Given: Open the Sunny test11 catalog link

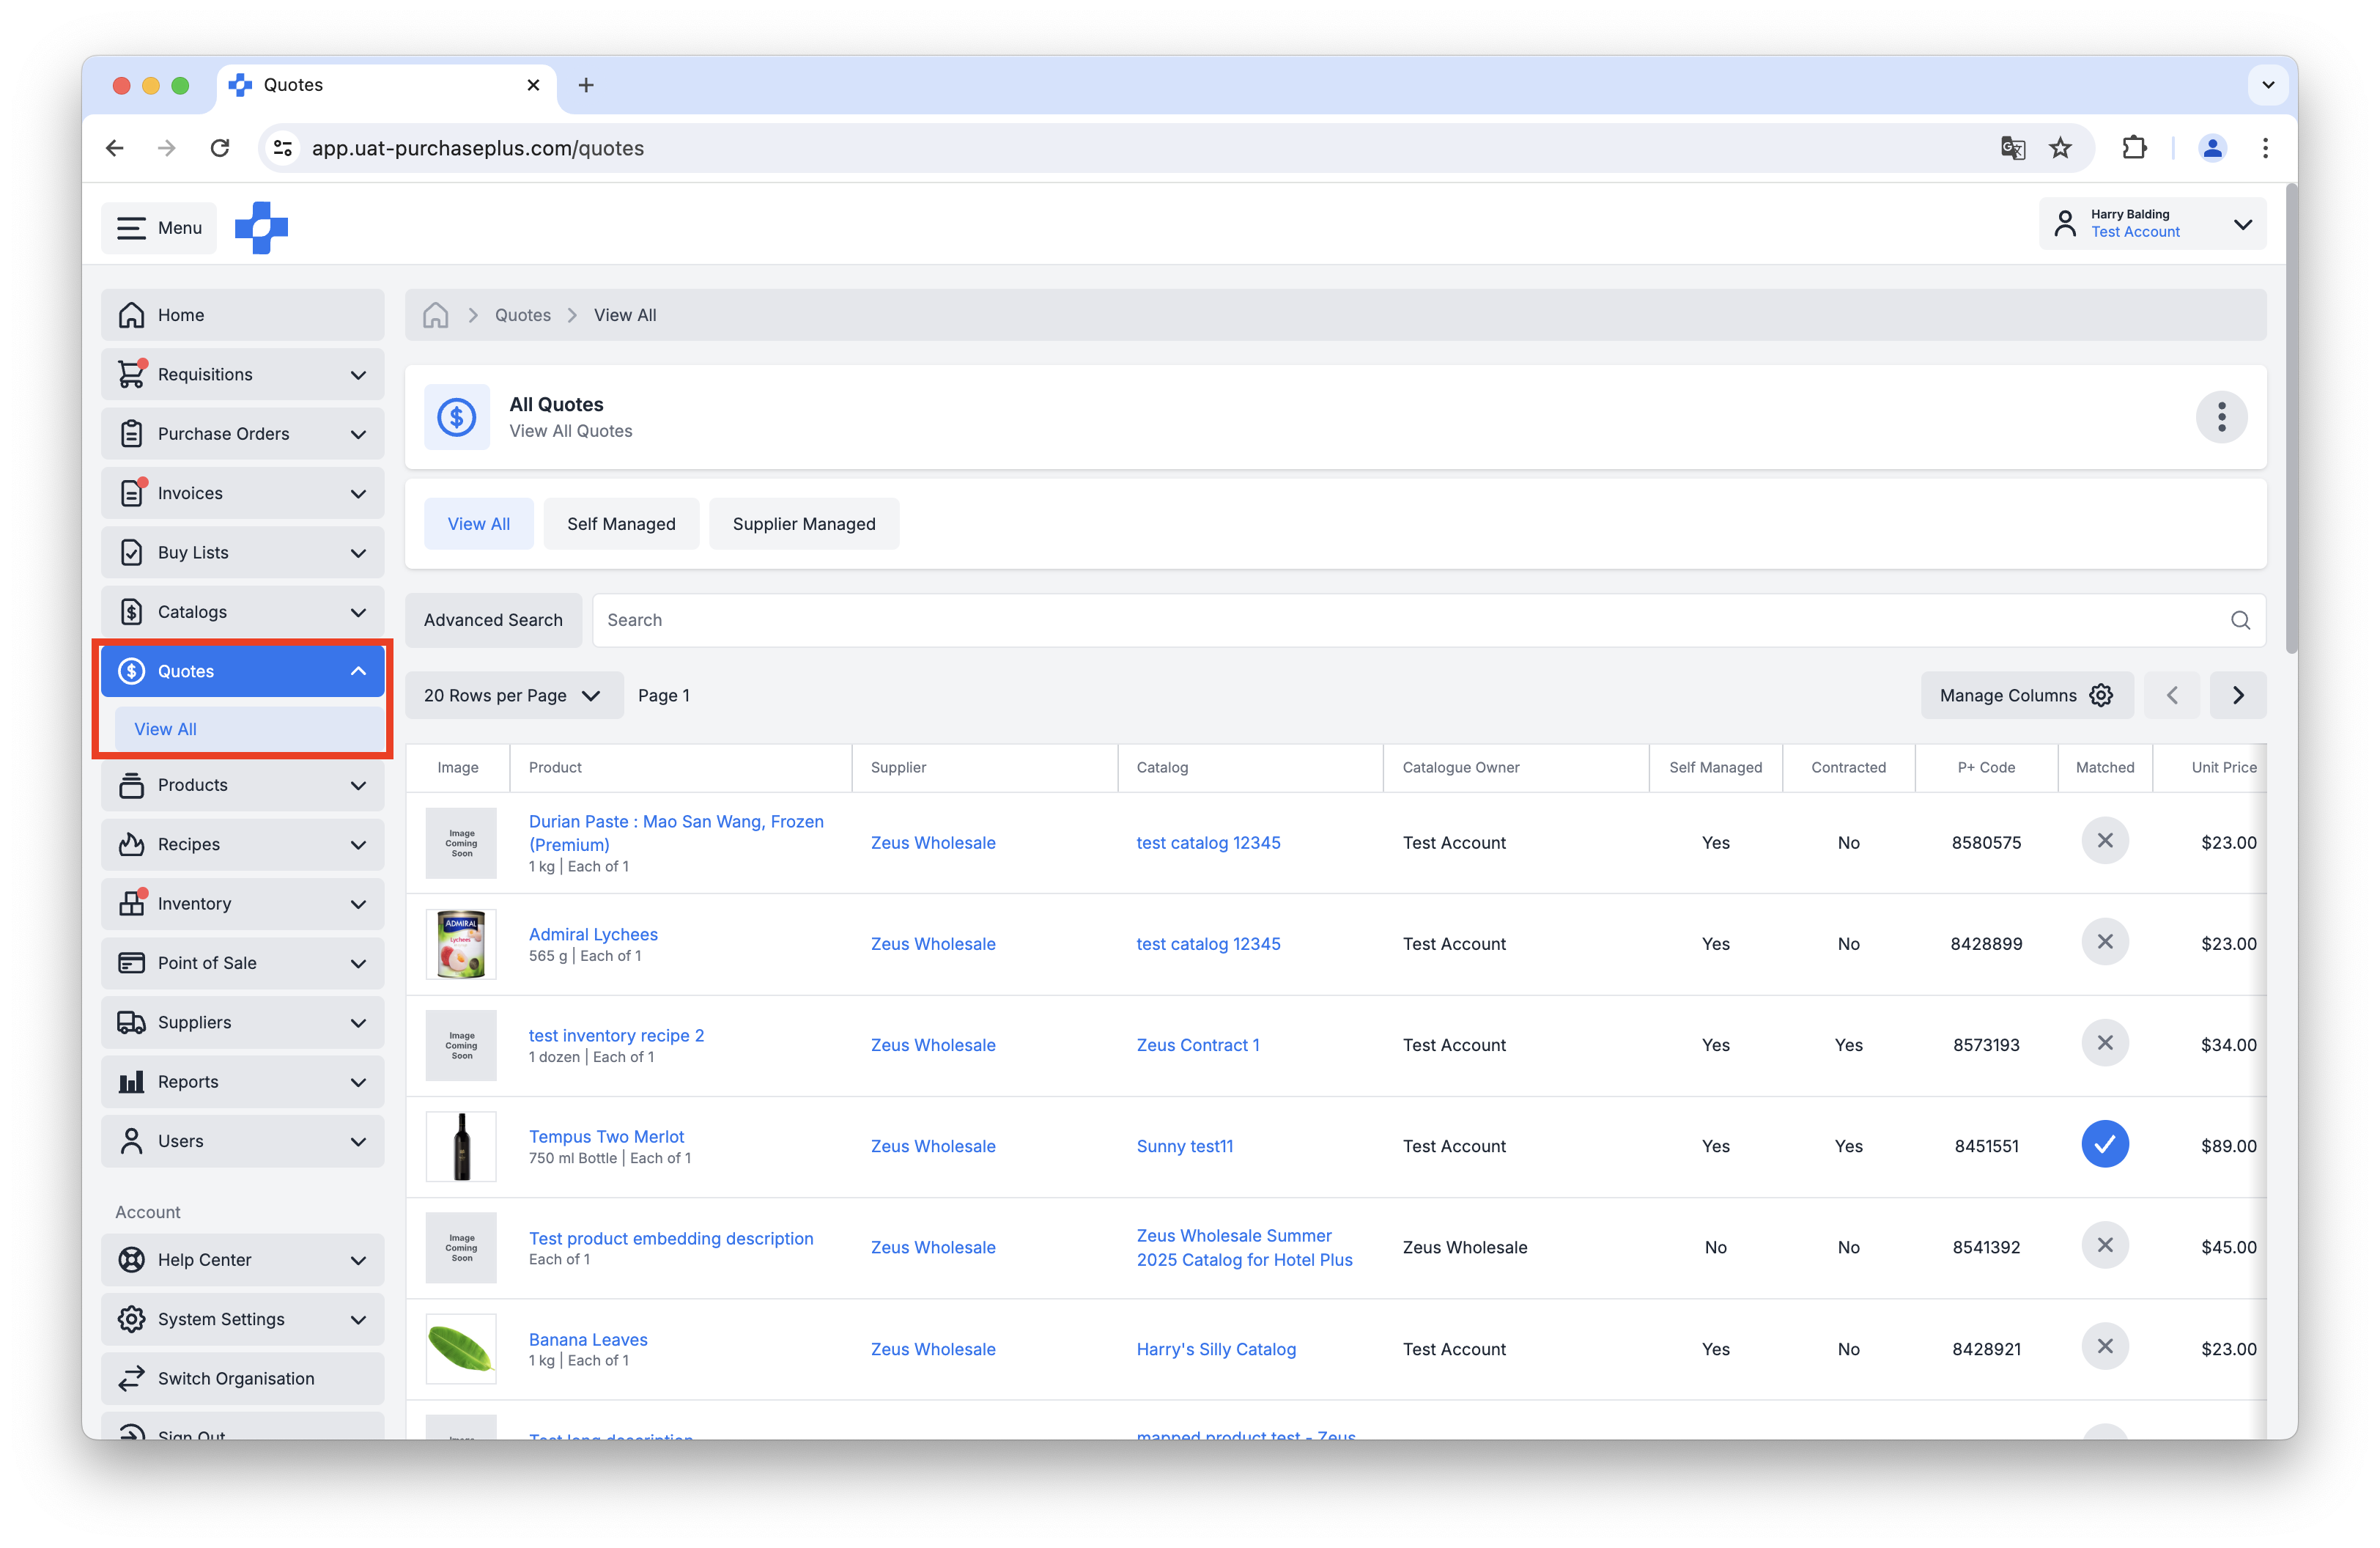Looking at the screenshot, I should coord(1185,1146).
